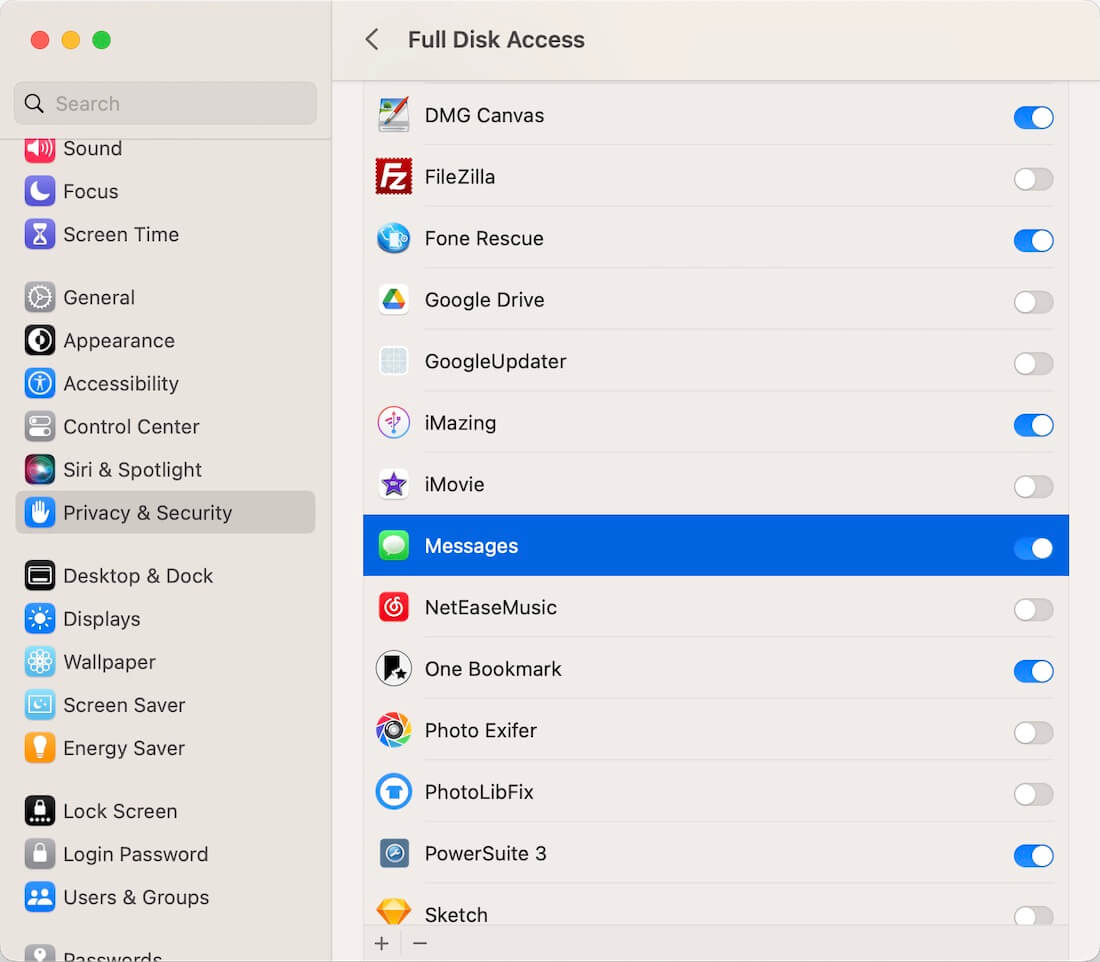
Task: Click the Siri & Spotlight icon
Action: [40, 469]
